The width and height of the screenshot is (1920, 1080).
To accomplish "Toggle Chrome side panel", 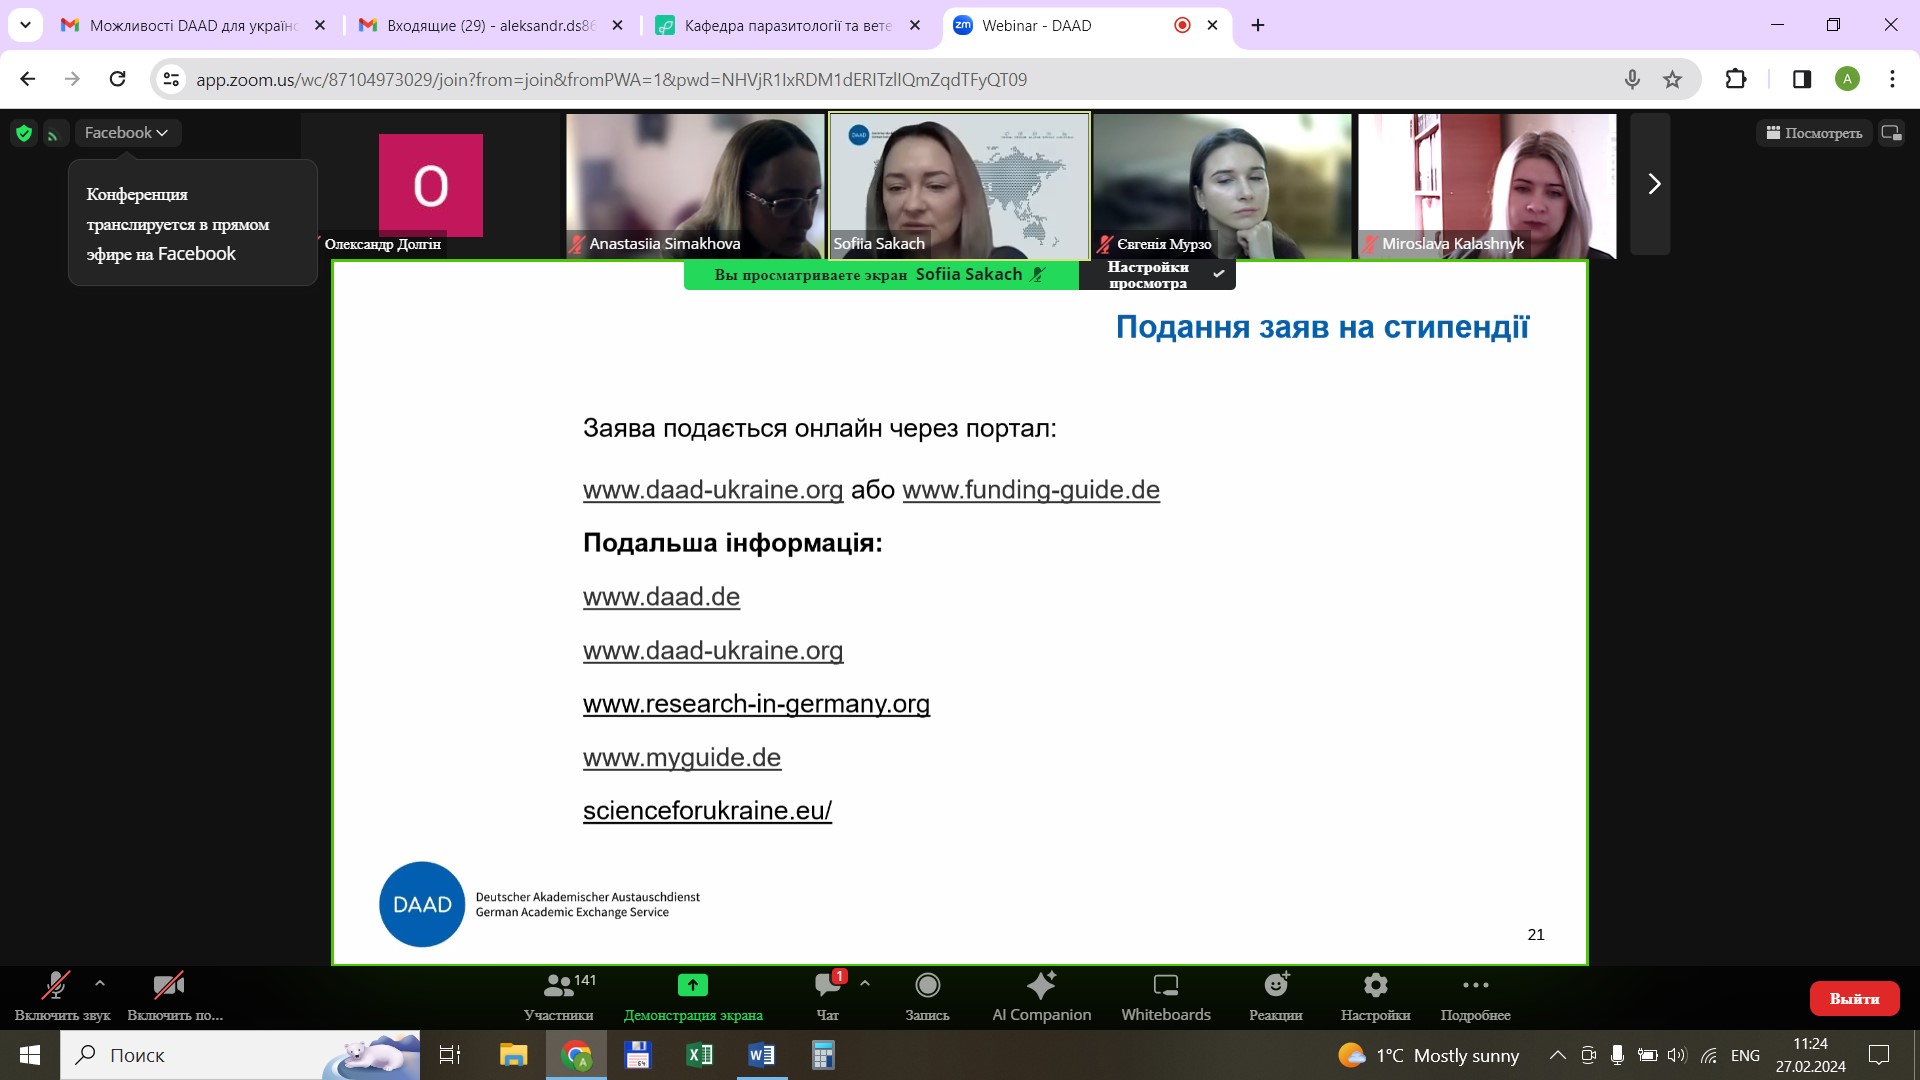I will click(x=1801, y=79).
